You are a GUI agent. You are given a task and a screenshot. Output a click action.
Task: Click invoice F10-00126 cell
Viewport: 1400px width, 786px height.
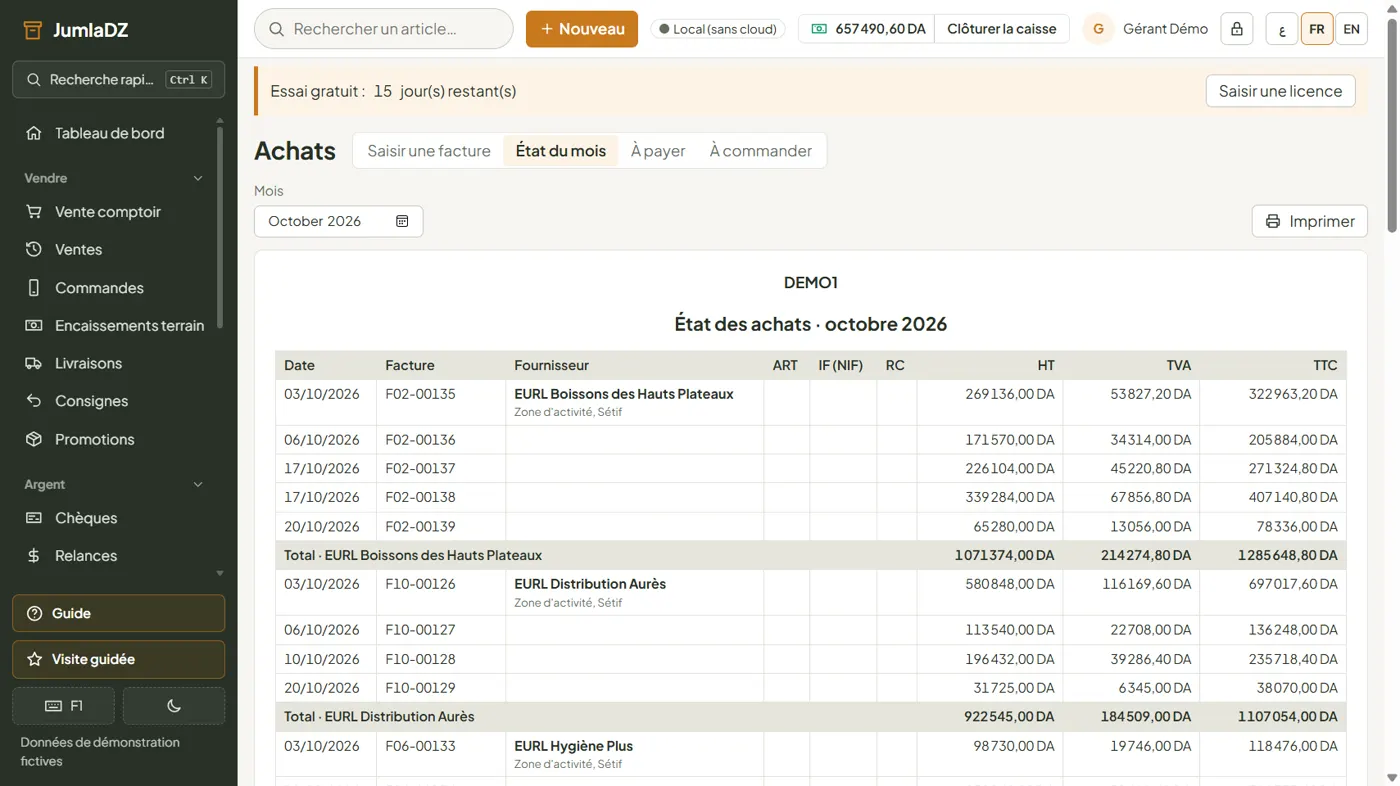click(x=441, y=593)
